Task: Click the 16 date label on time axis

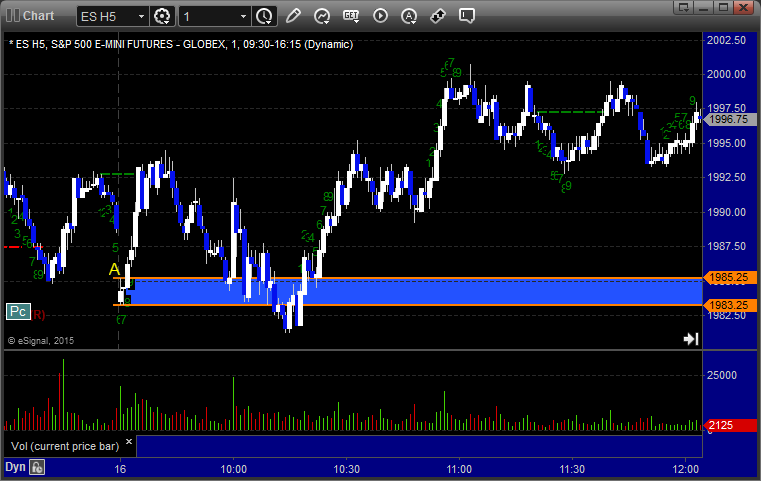Action: pos(120,469)
